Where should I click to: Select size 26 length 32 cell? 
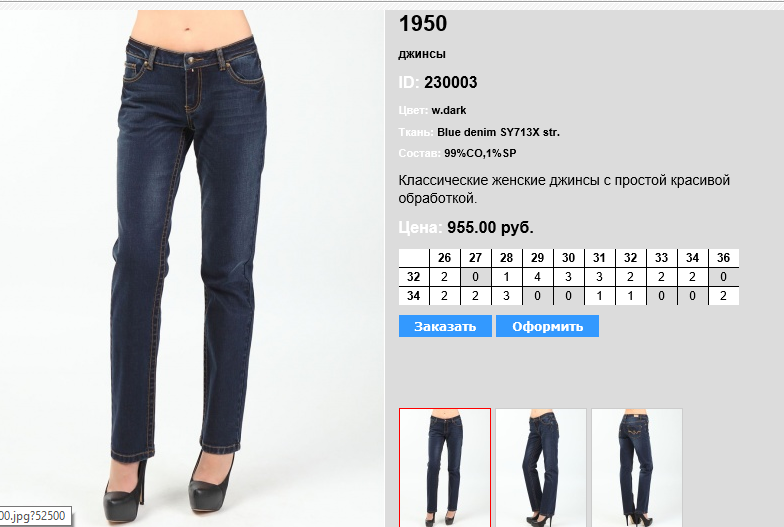click(x=444, y=277)
